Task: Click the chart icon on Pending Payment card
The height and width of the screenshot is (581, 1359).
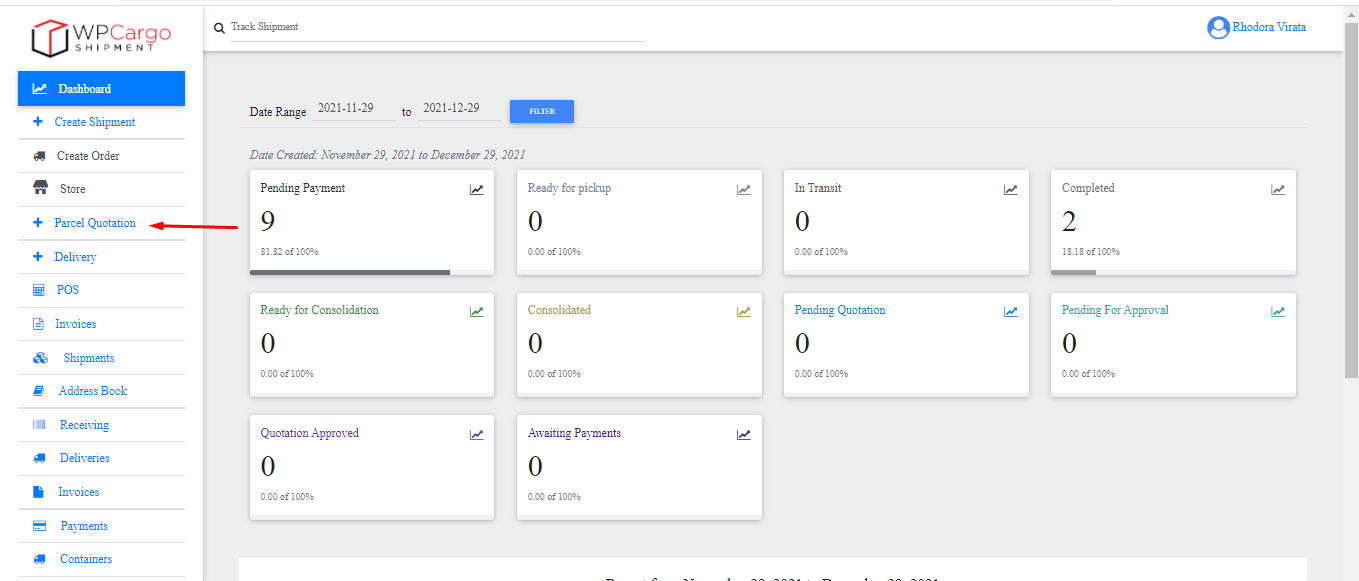Action: click(476, 190)
